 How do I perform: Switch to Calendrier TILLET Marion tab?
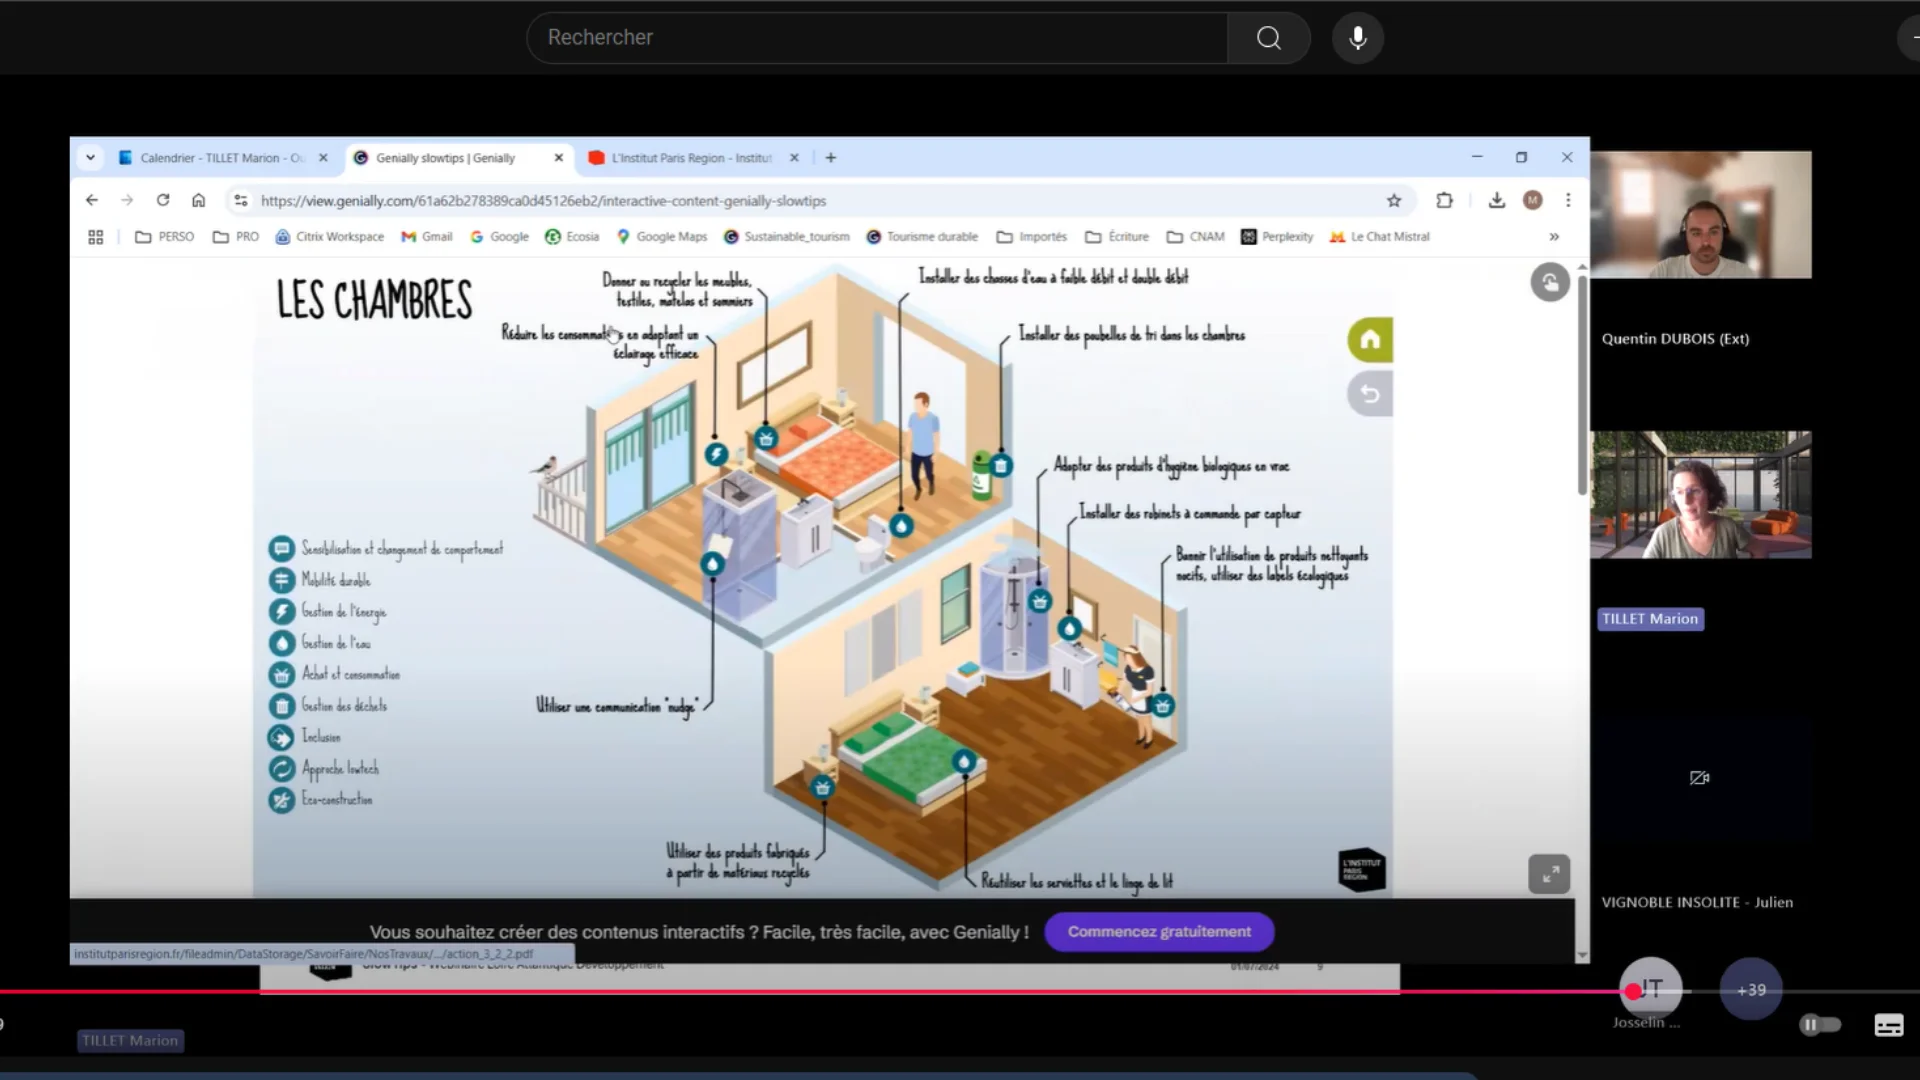(x=220, y=158)
